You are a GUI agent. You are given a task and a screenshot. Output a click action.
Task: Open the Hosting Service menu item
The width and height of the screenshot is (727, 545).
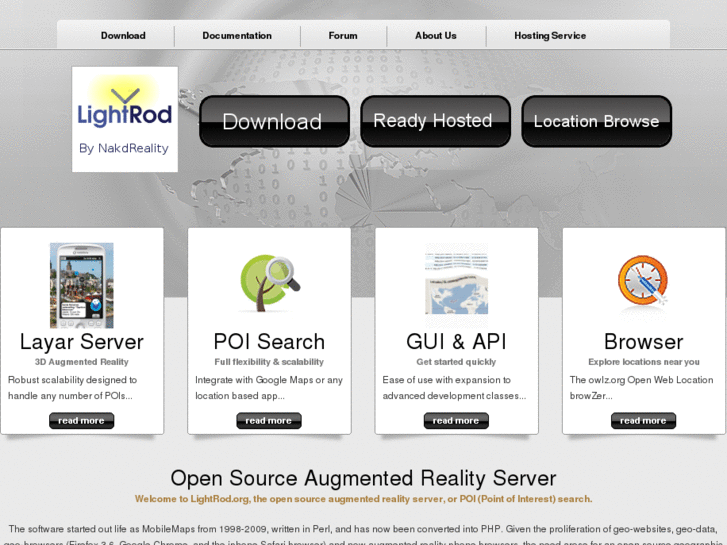pos(550,36)
